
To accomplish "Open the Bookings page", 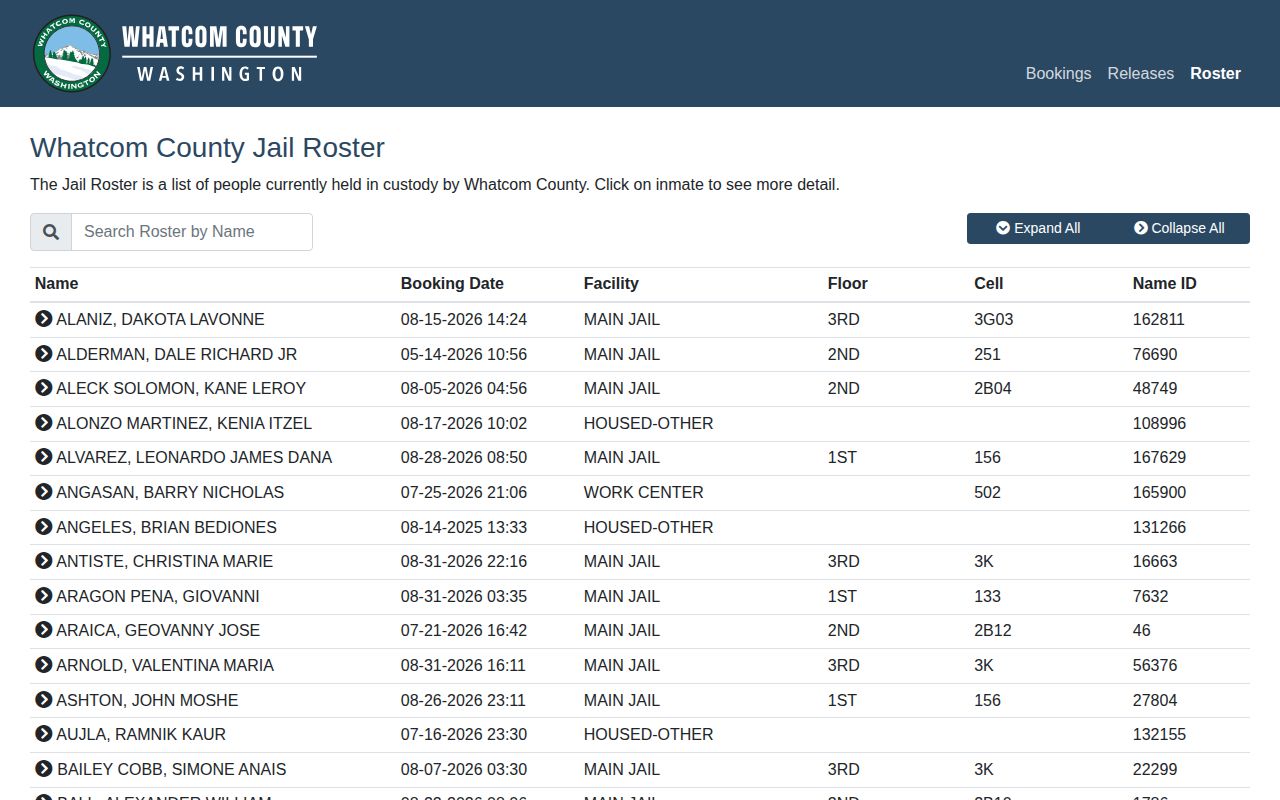I will coord(1058,73).
